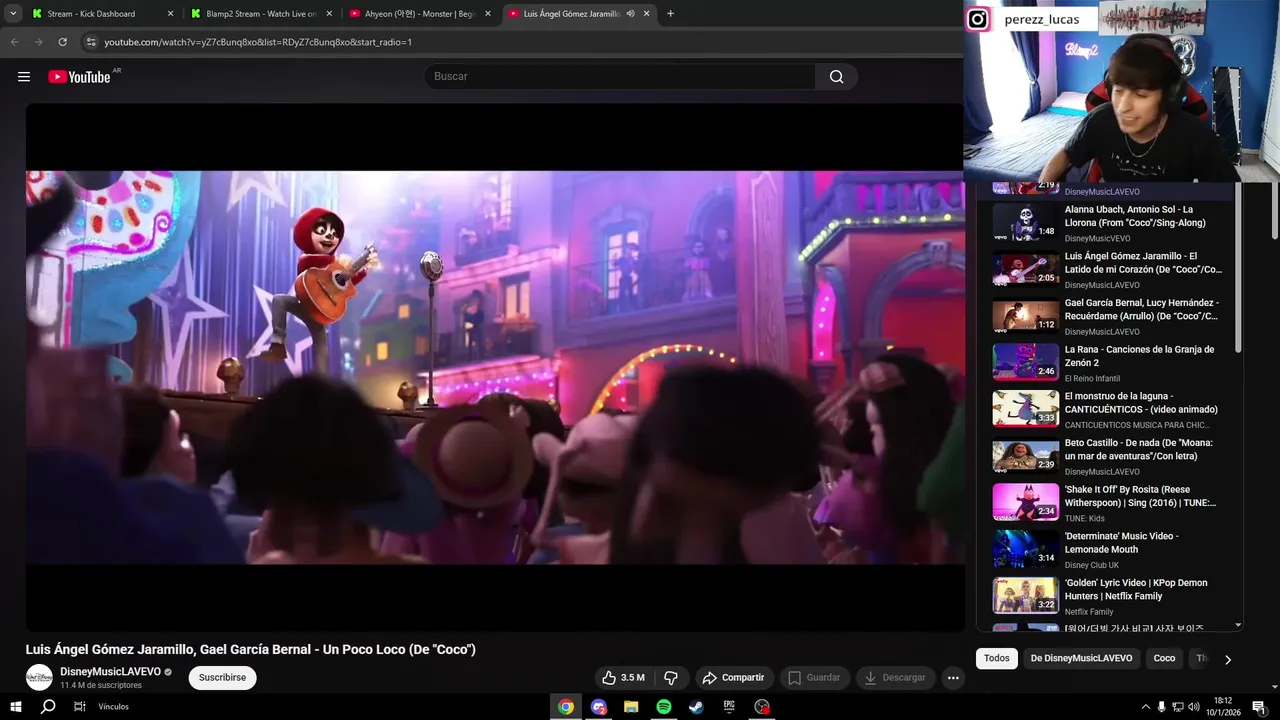
Task: Open Chrome tab search dropdown
Action: pyautogui.click(x=13, y=14)
